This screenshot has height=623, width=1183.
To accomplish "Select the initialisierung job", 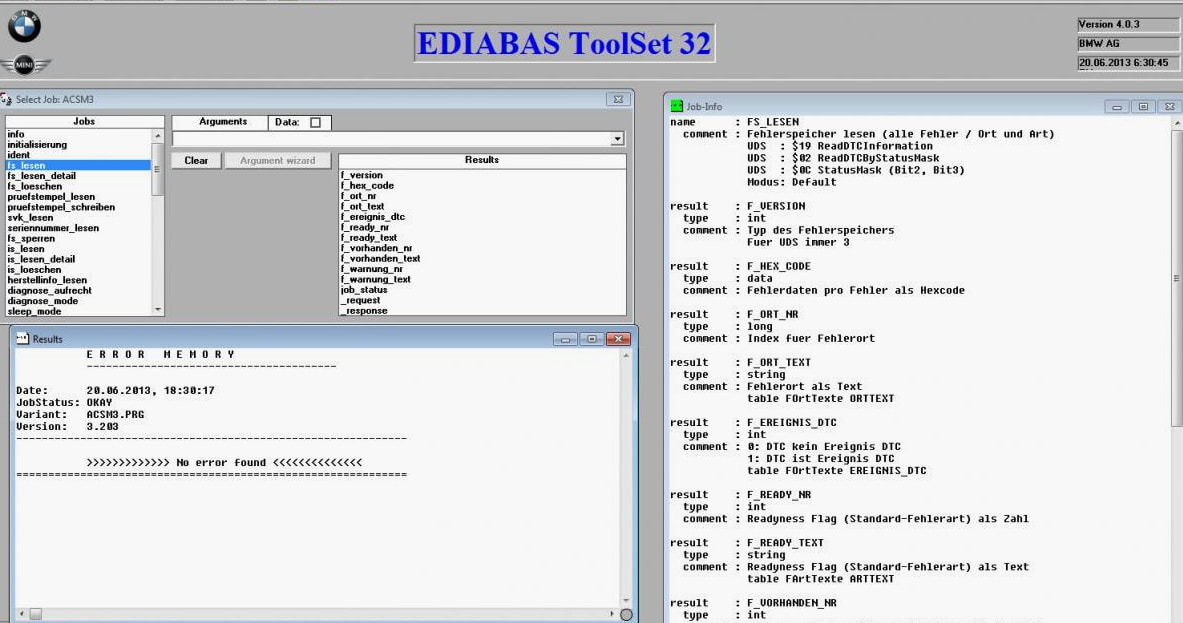I will pyautogui.click(x=37, y=145).
